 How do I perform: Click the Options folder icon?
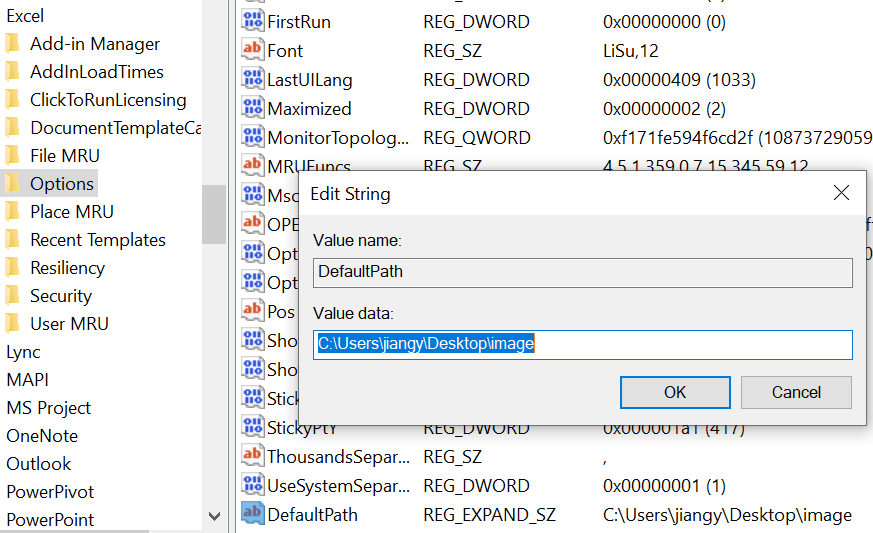(x=12, y=183)
